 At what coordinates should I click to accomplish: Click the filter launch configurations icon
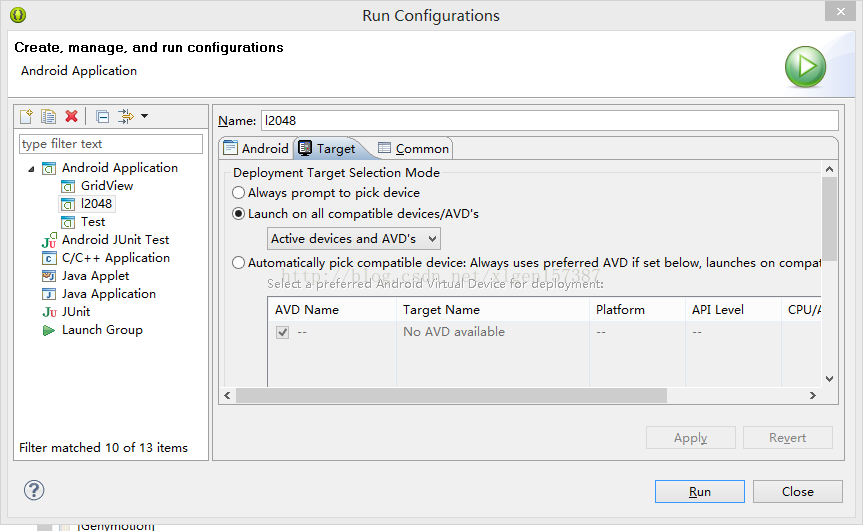tap(125, 117)
